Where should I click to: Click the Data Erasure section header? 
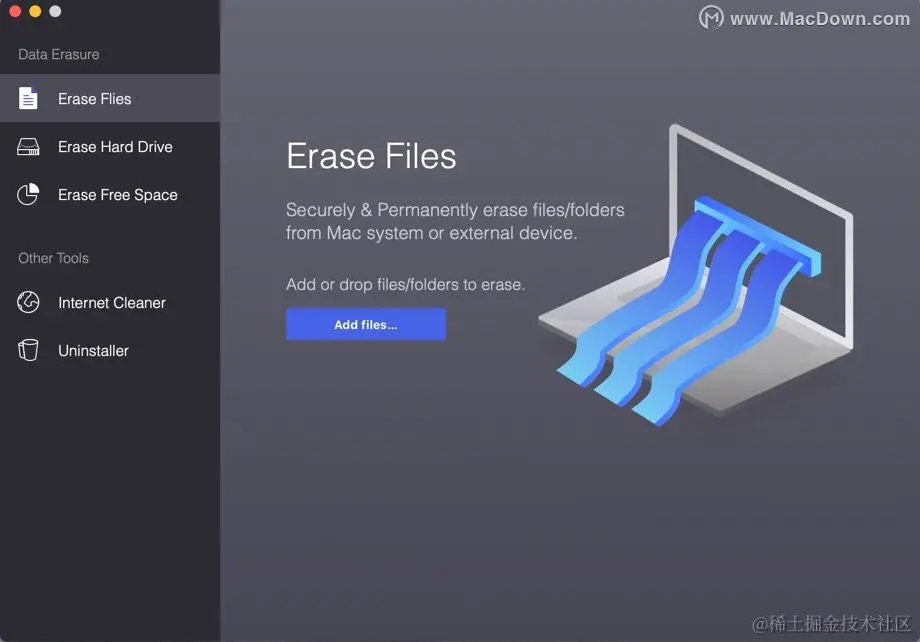point(59,55)
